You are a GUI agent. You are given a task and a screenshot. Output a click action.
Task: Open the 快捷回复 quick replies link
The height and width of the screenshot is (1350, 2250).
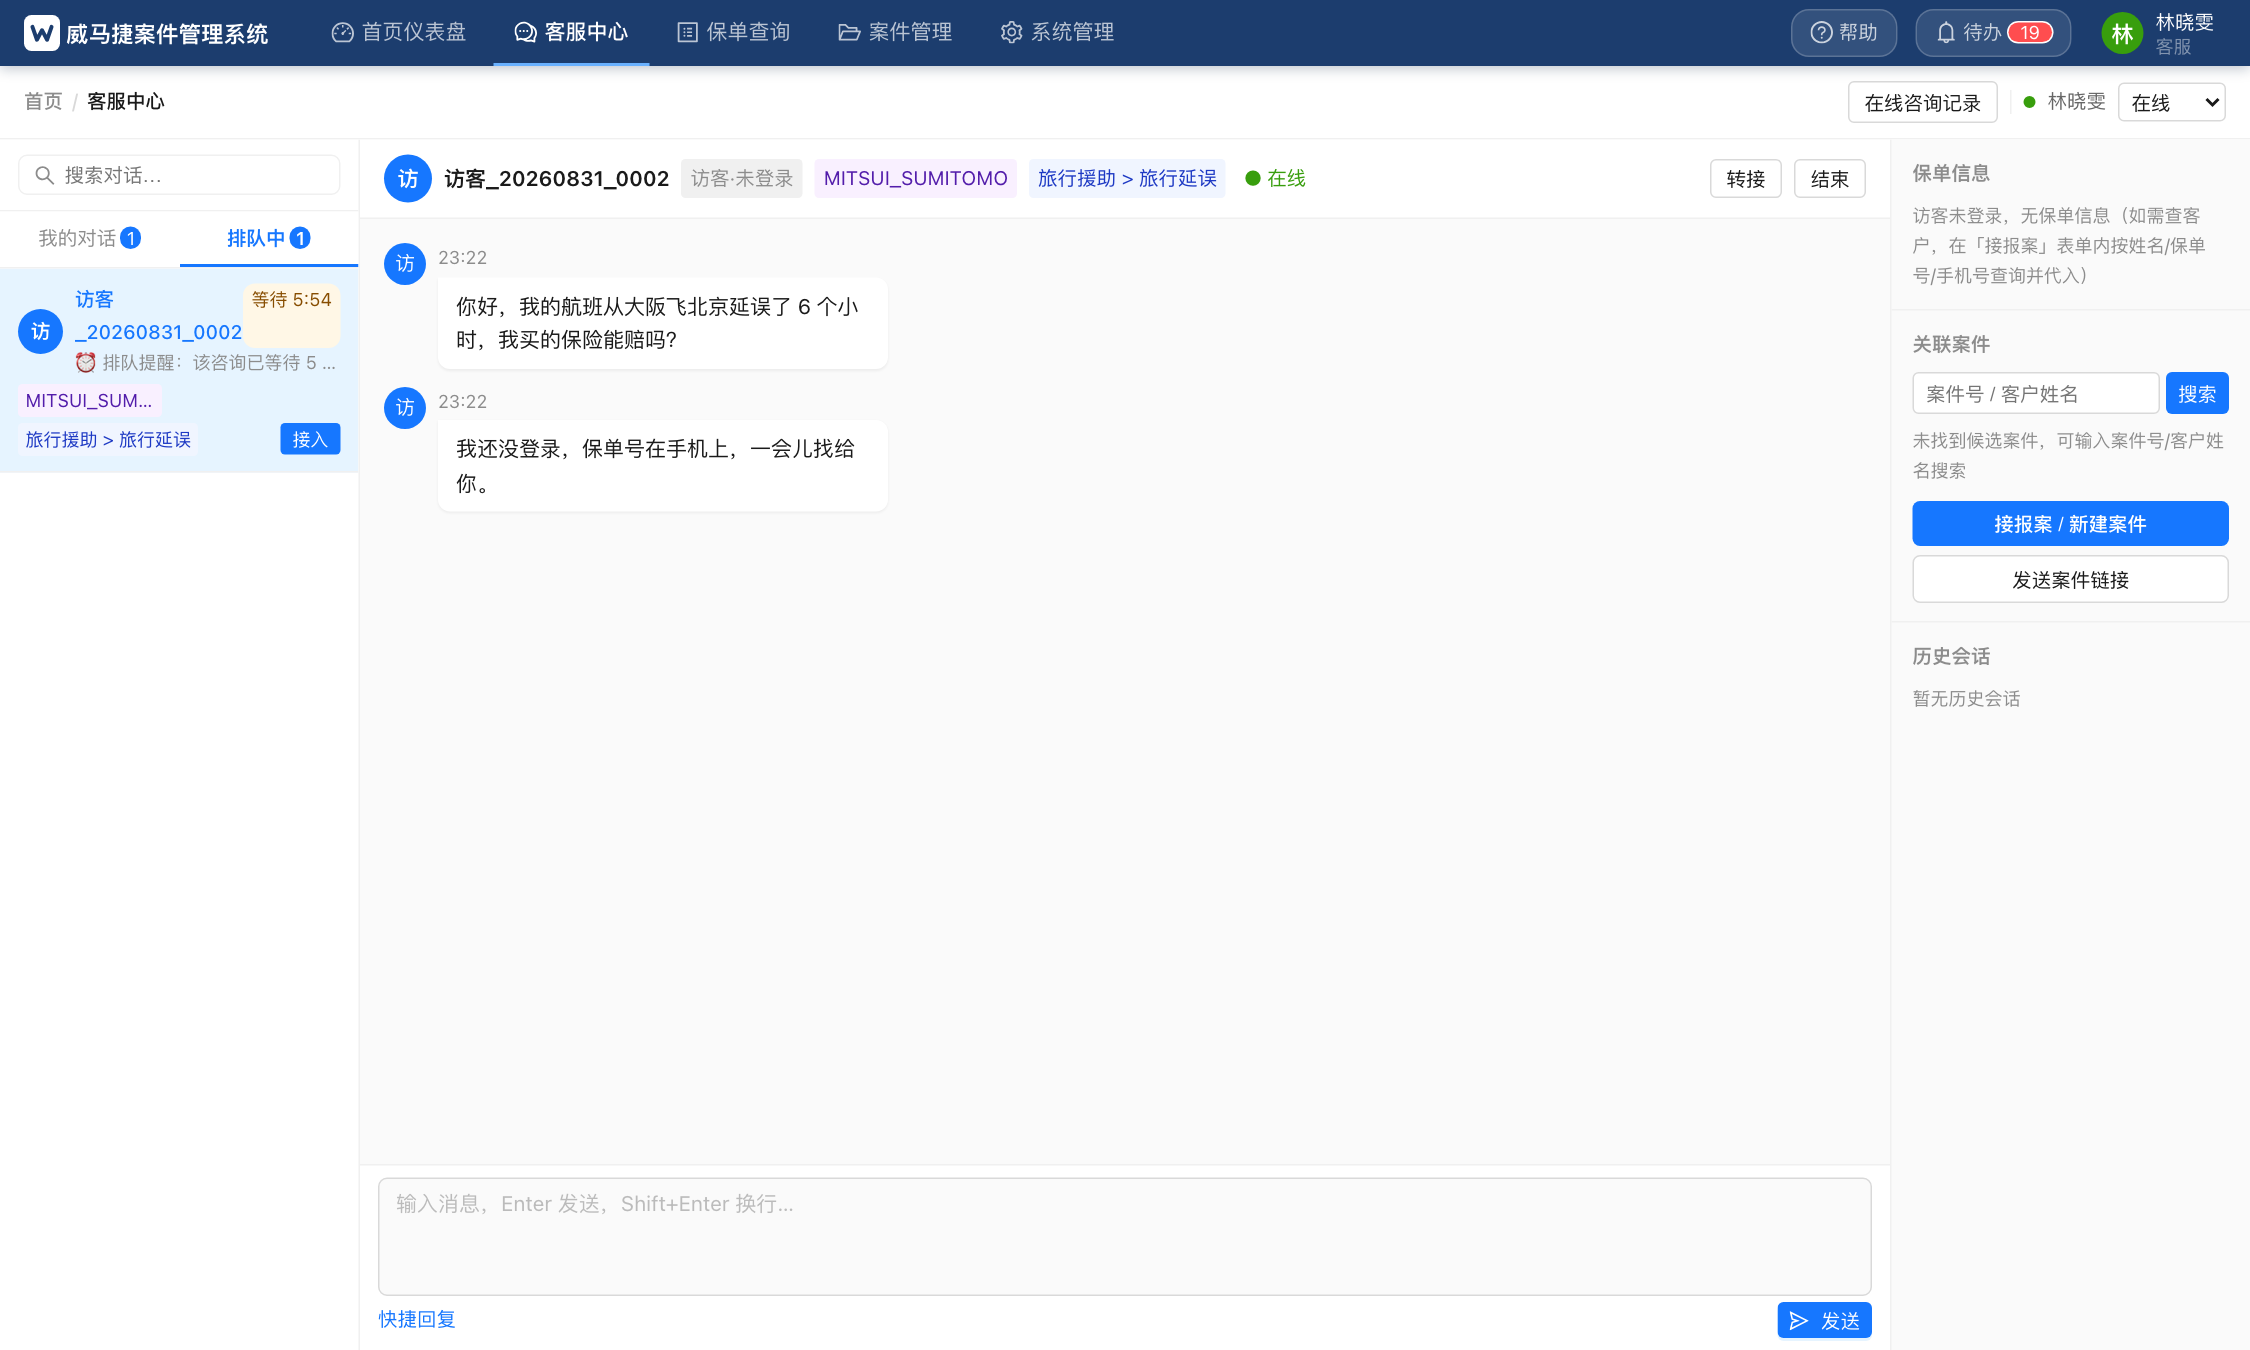[x=417, y=1319]
